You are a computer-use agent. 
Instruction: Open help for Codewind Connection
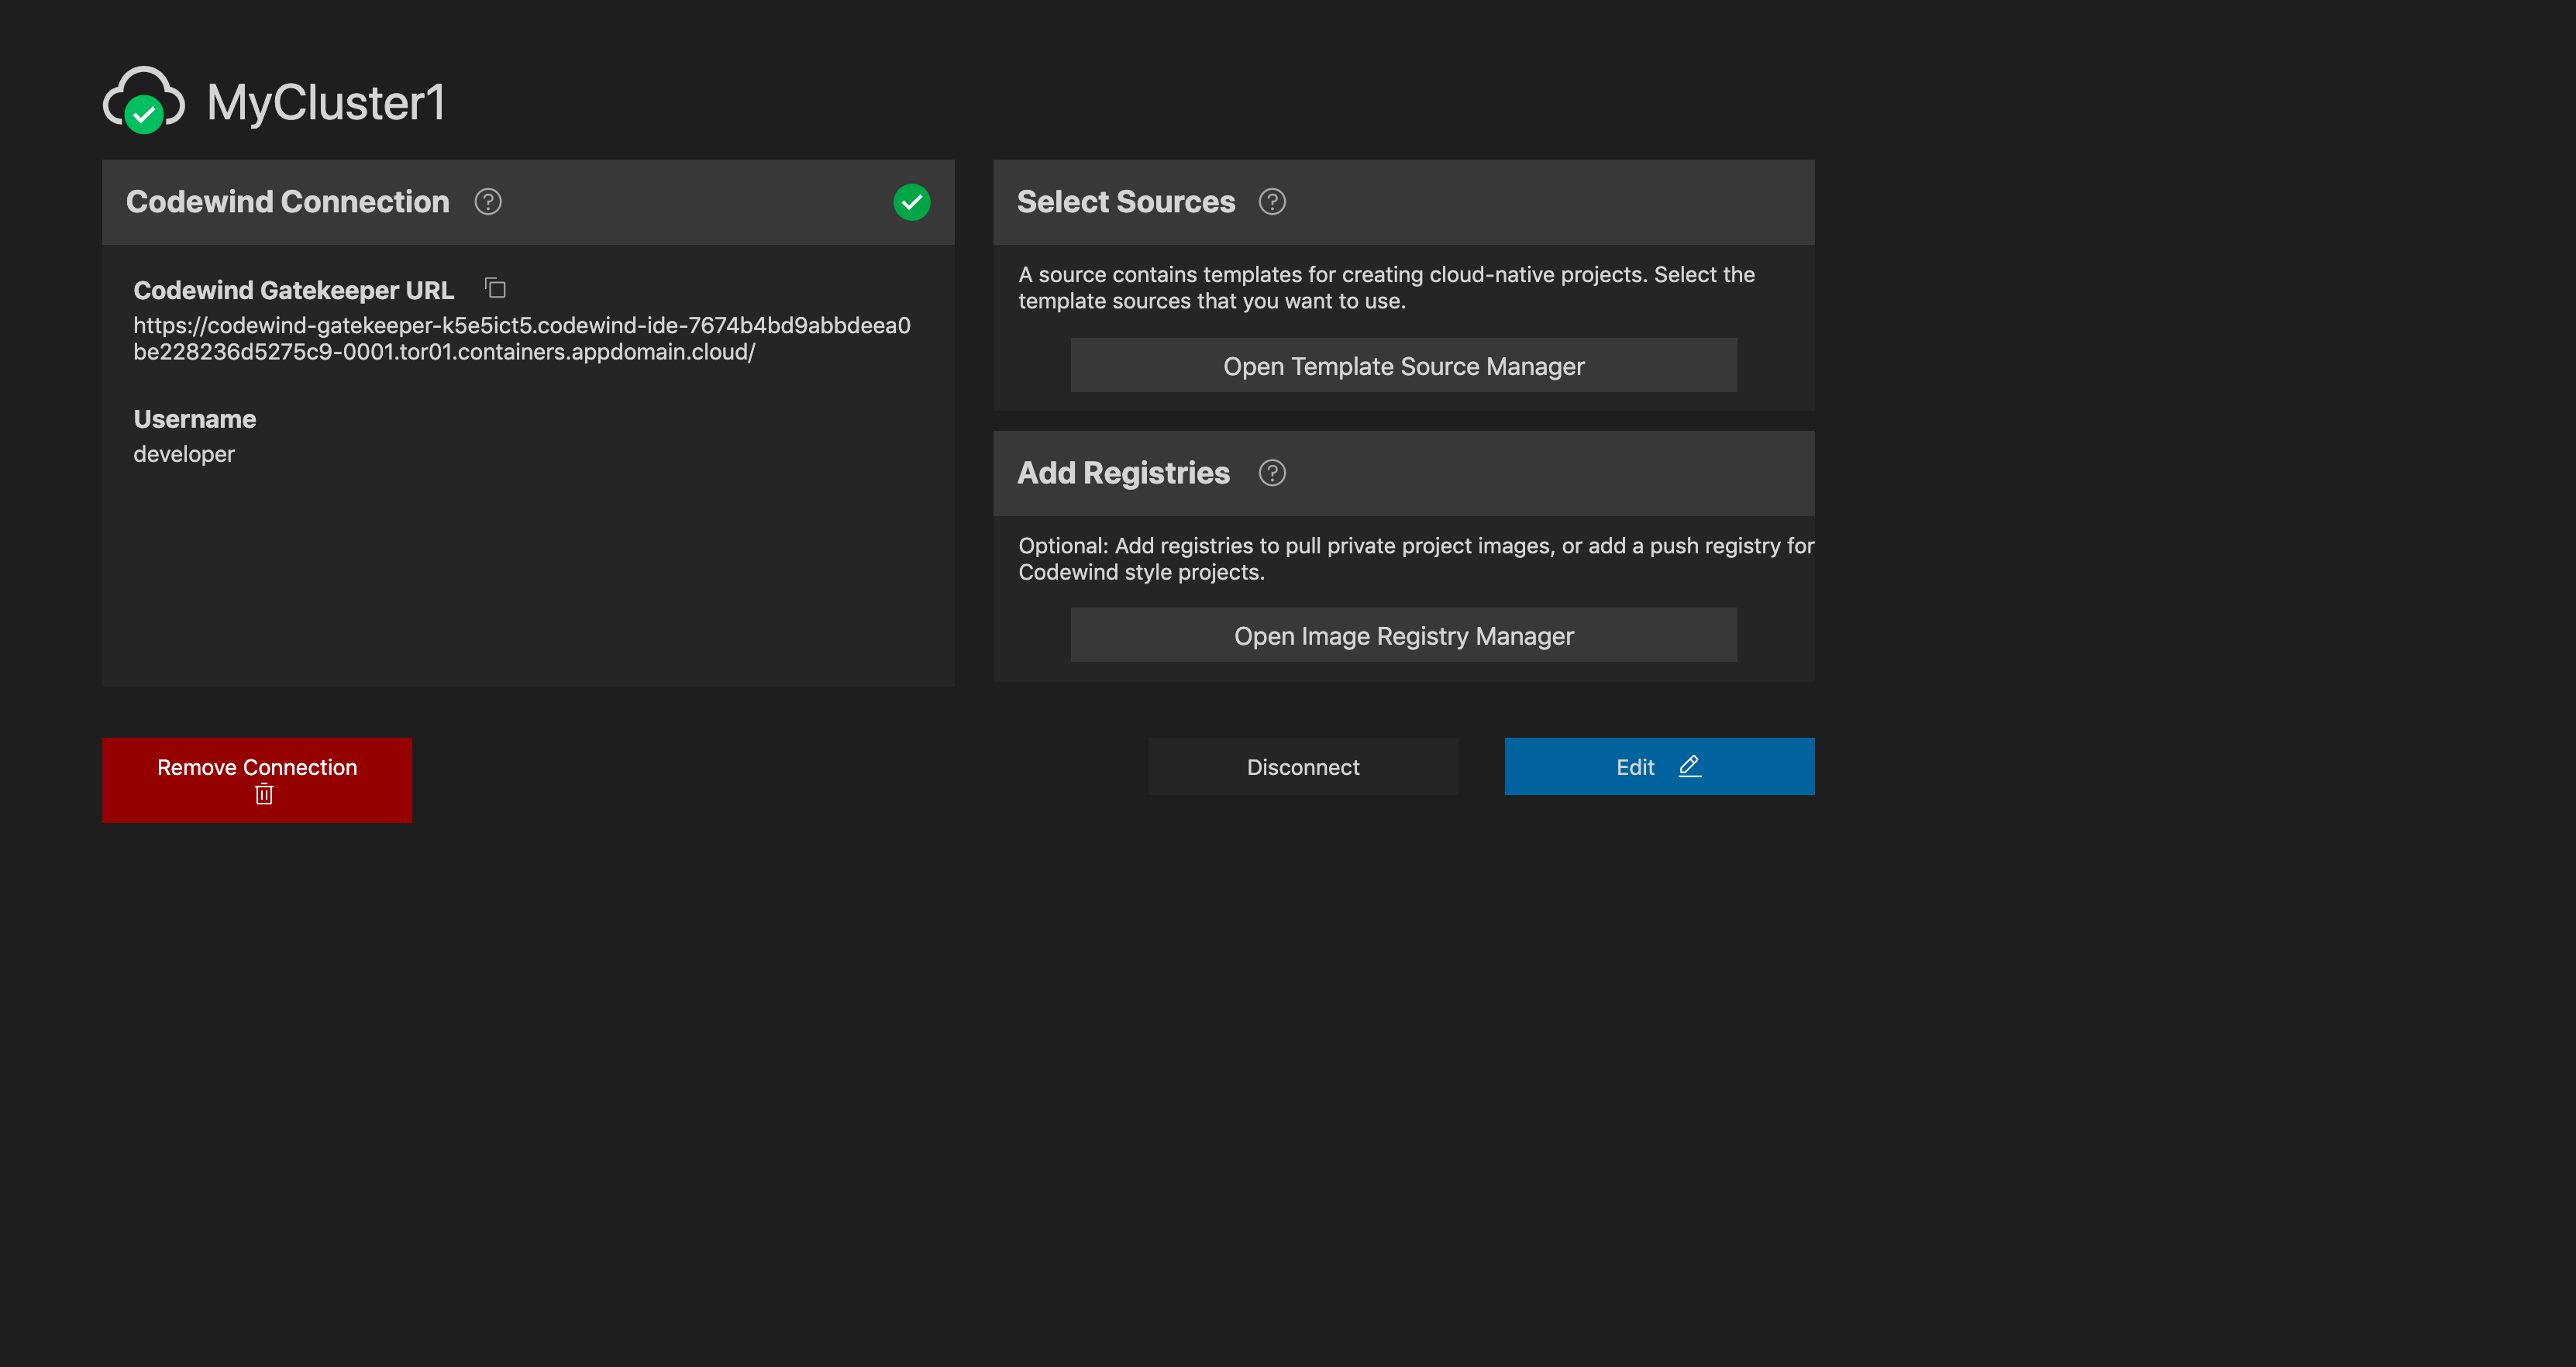point(488,202)
